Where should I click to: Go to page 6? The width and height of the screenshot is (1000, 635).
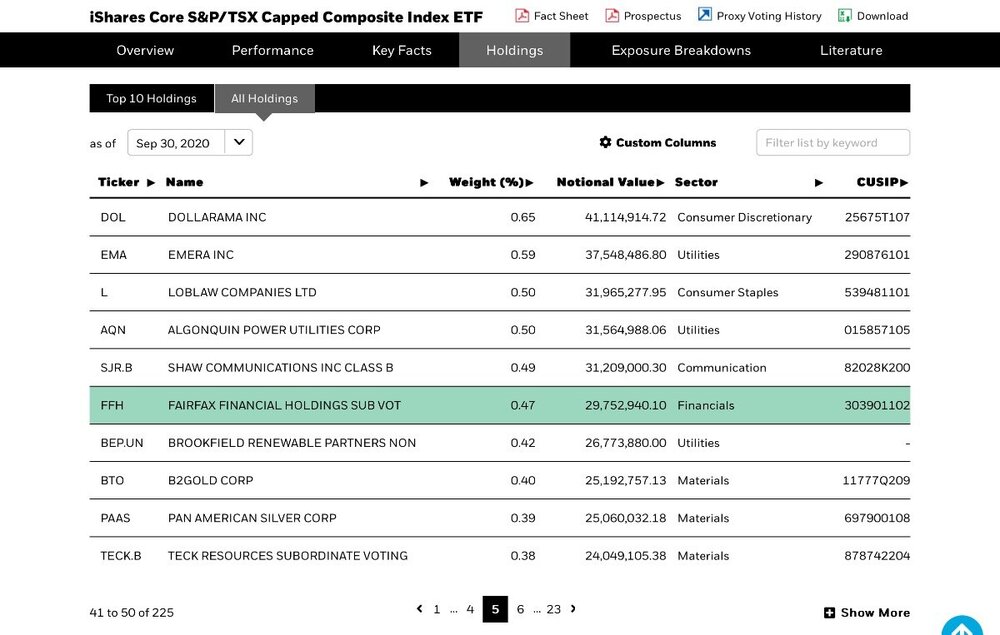(520, 609)
